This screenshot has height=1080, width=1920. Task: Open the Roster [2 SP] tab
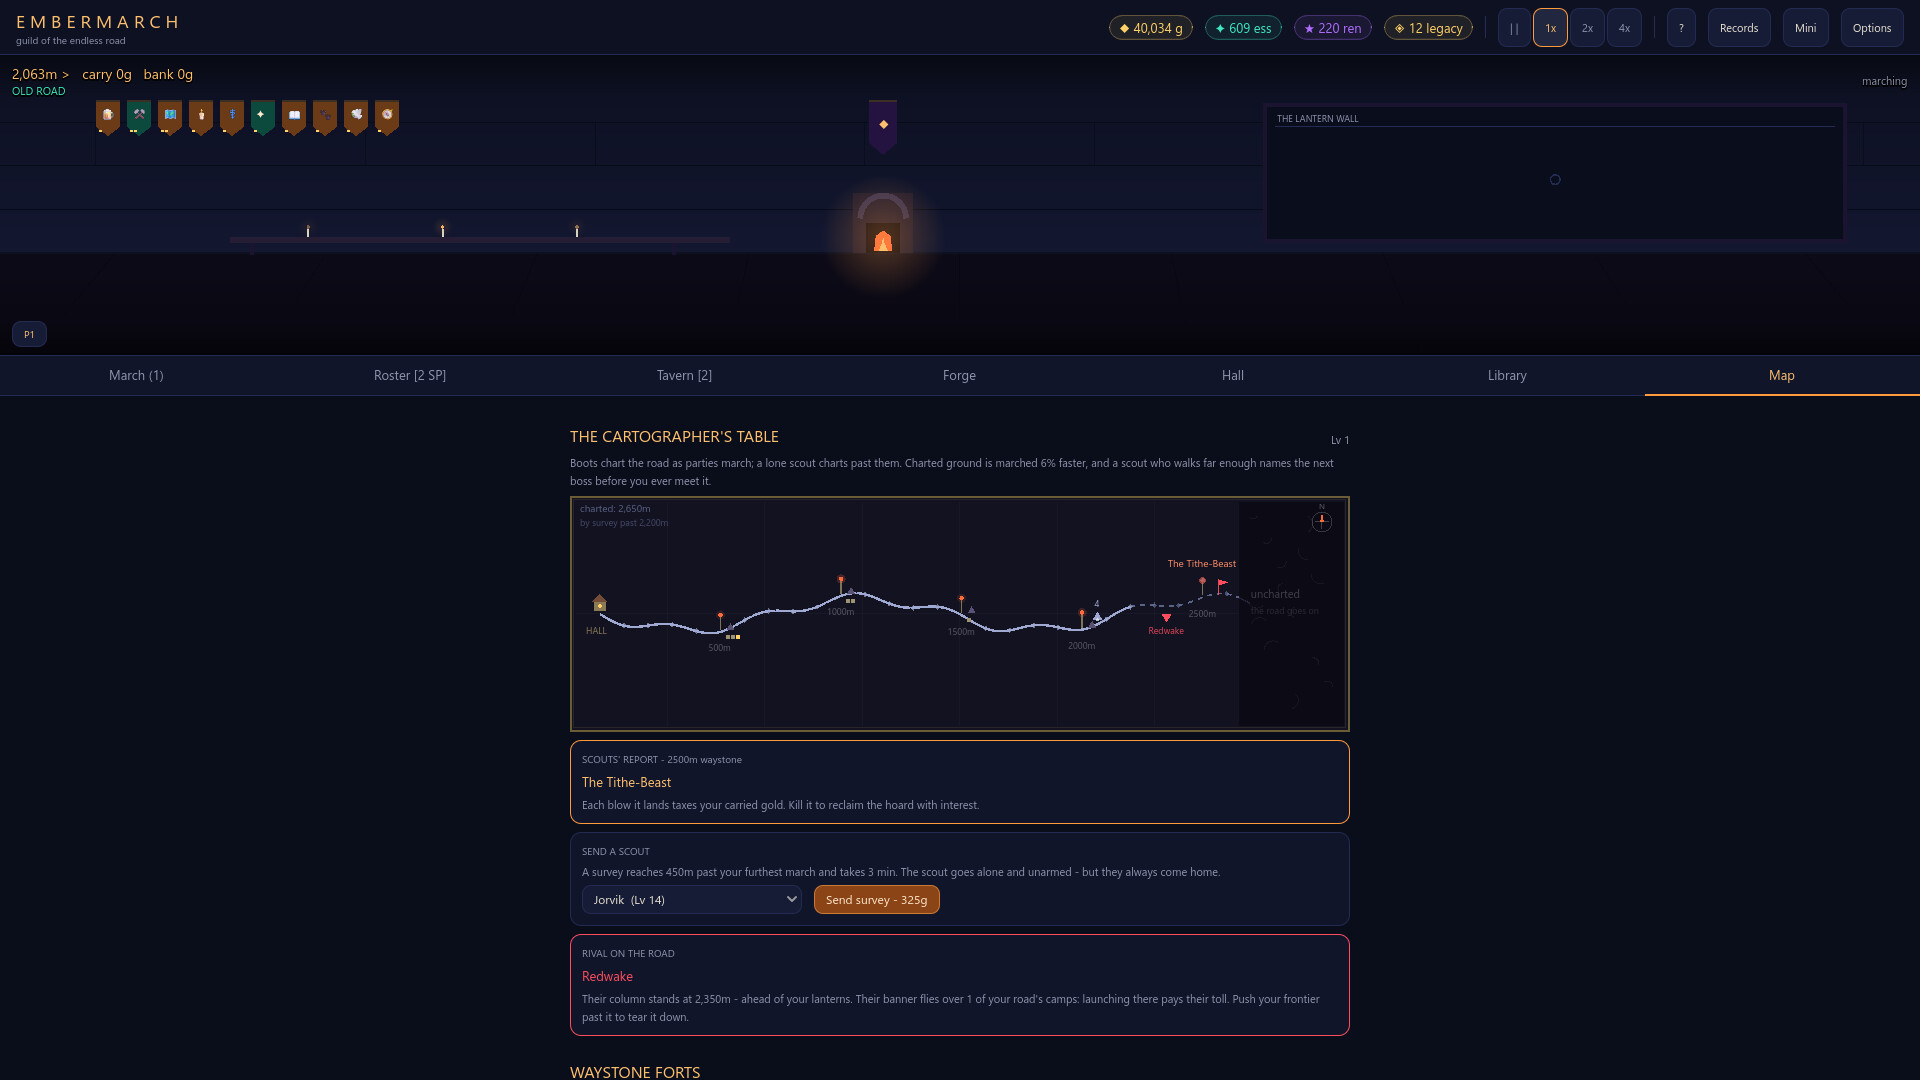(410, 375)
